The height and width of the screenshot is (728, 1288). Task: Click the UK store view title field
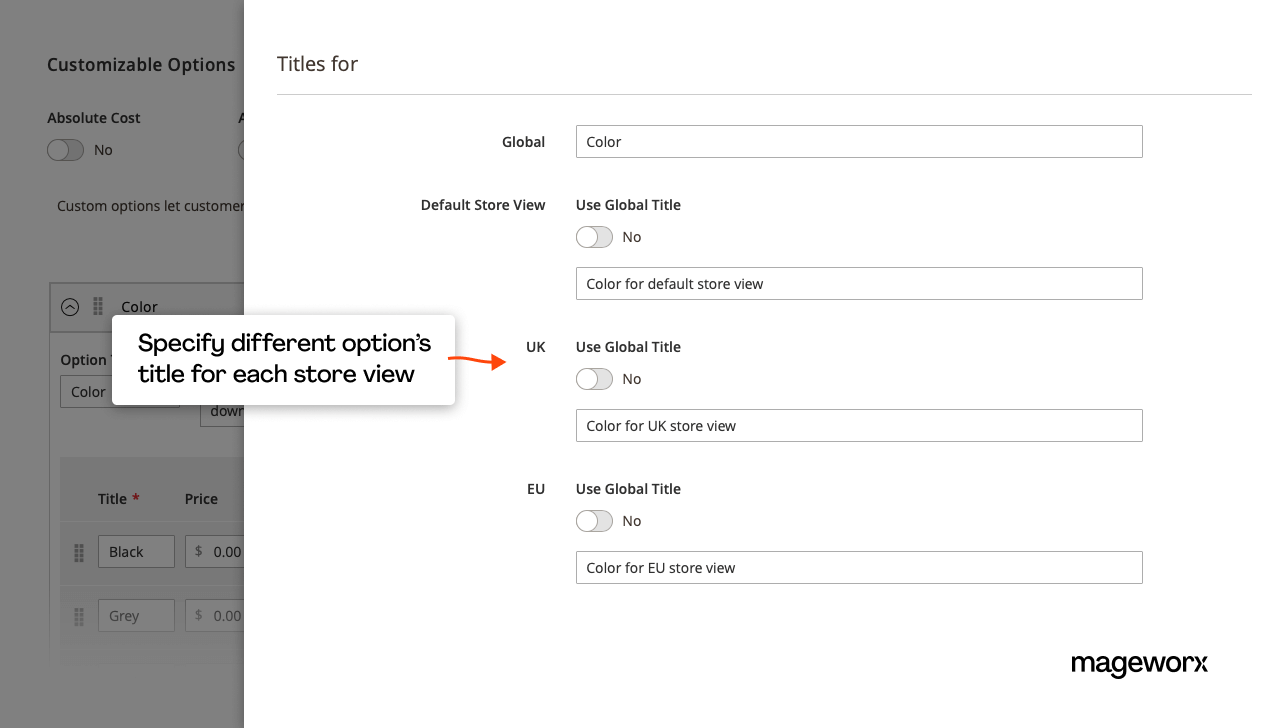click(x=858, y=425)
